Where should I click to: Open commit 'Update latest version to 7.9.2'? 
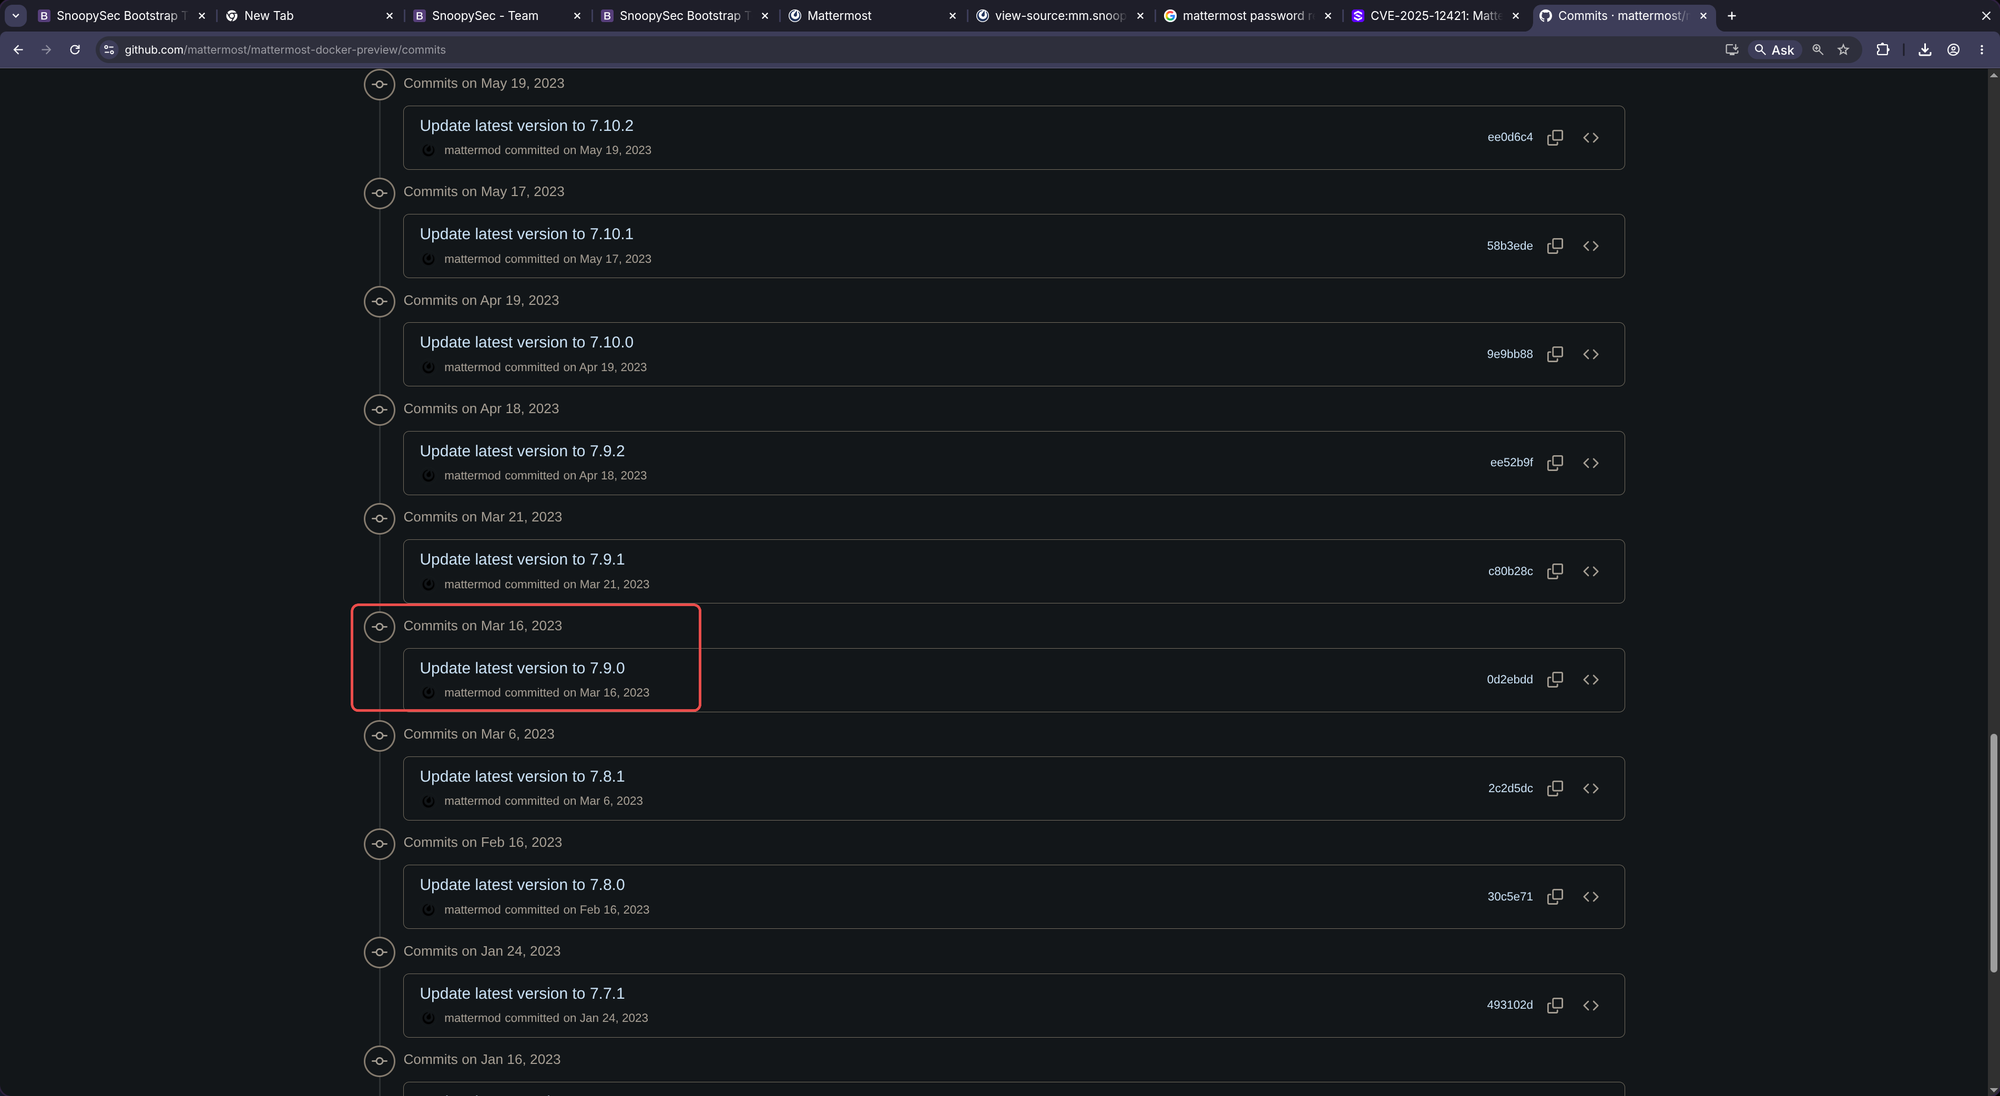coord(522,451)
